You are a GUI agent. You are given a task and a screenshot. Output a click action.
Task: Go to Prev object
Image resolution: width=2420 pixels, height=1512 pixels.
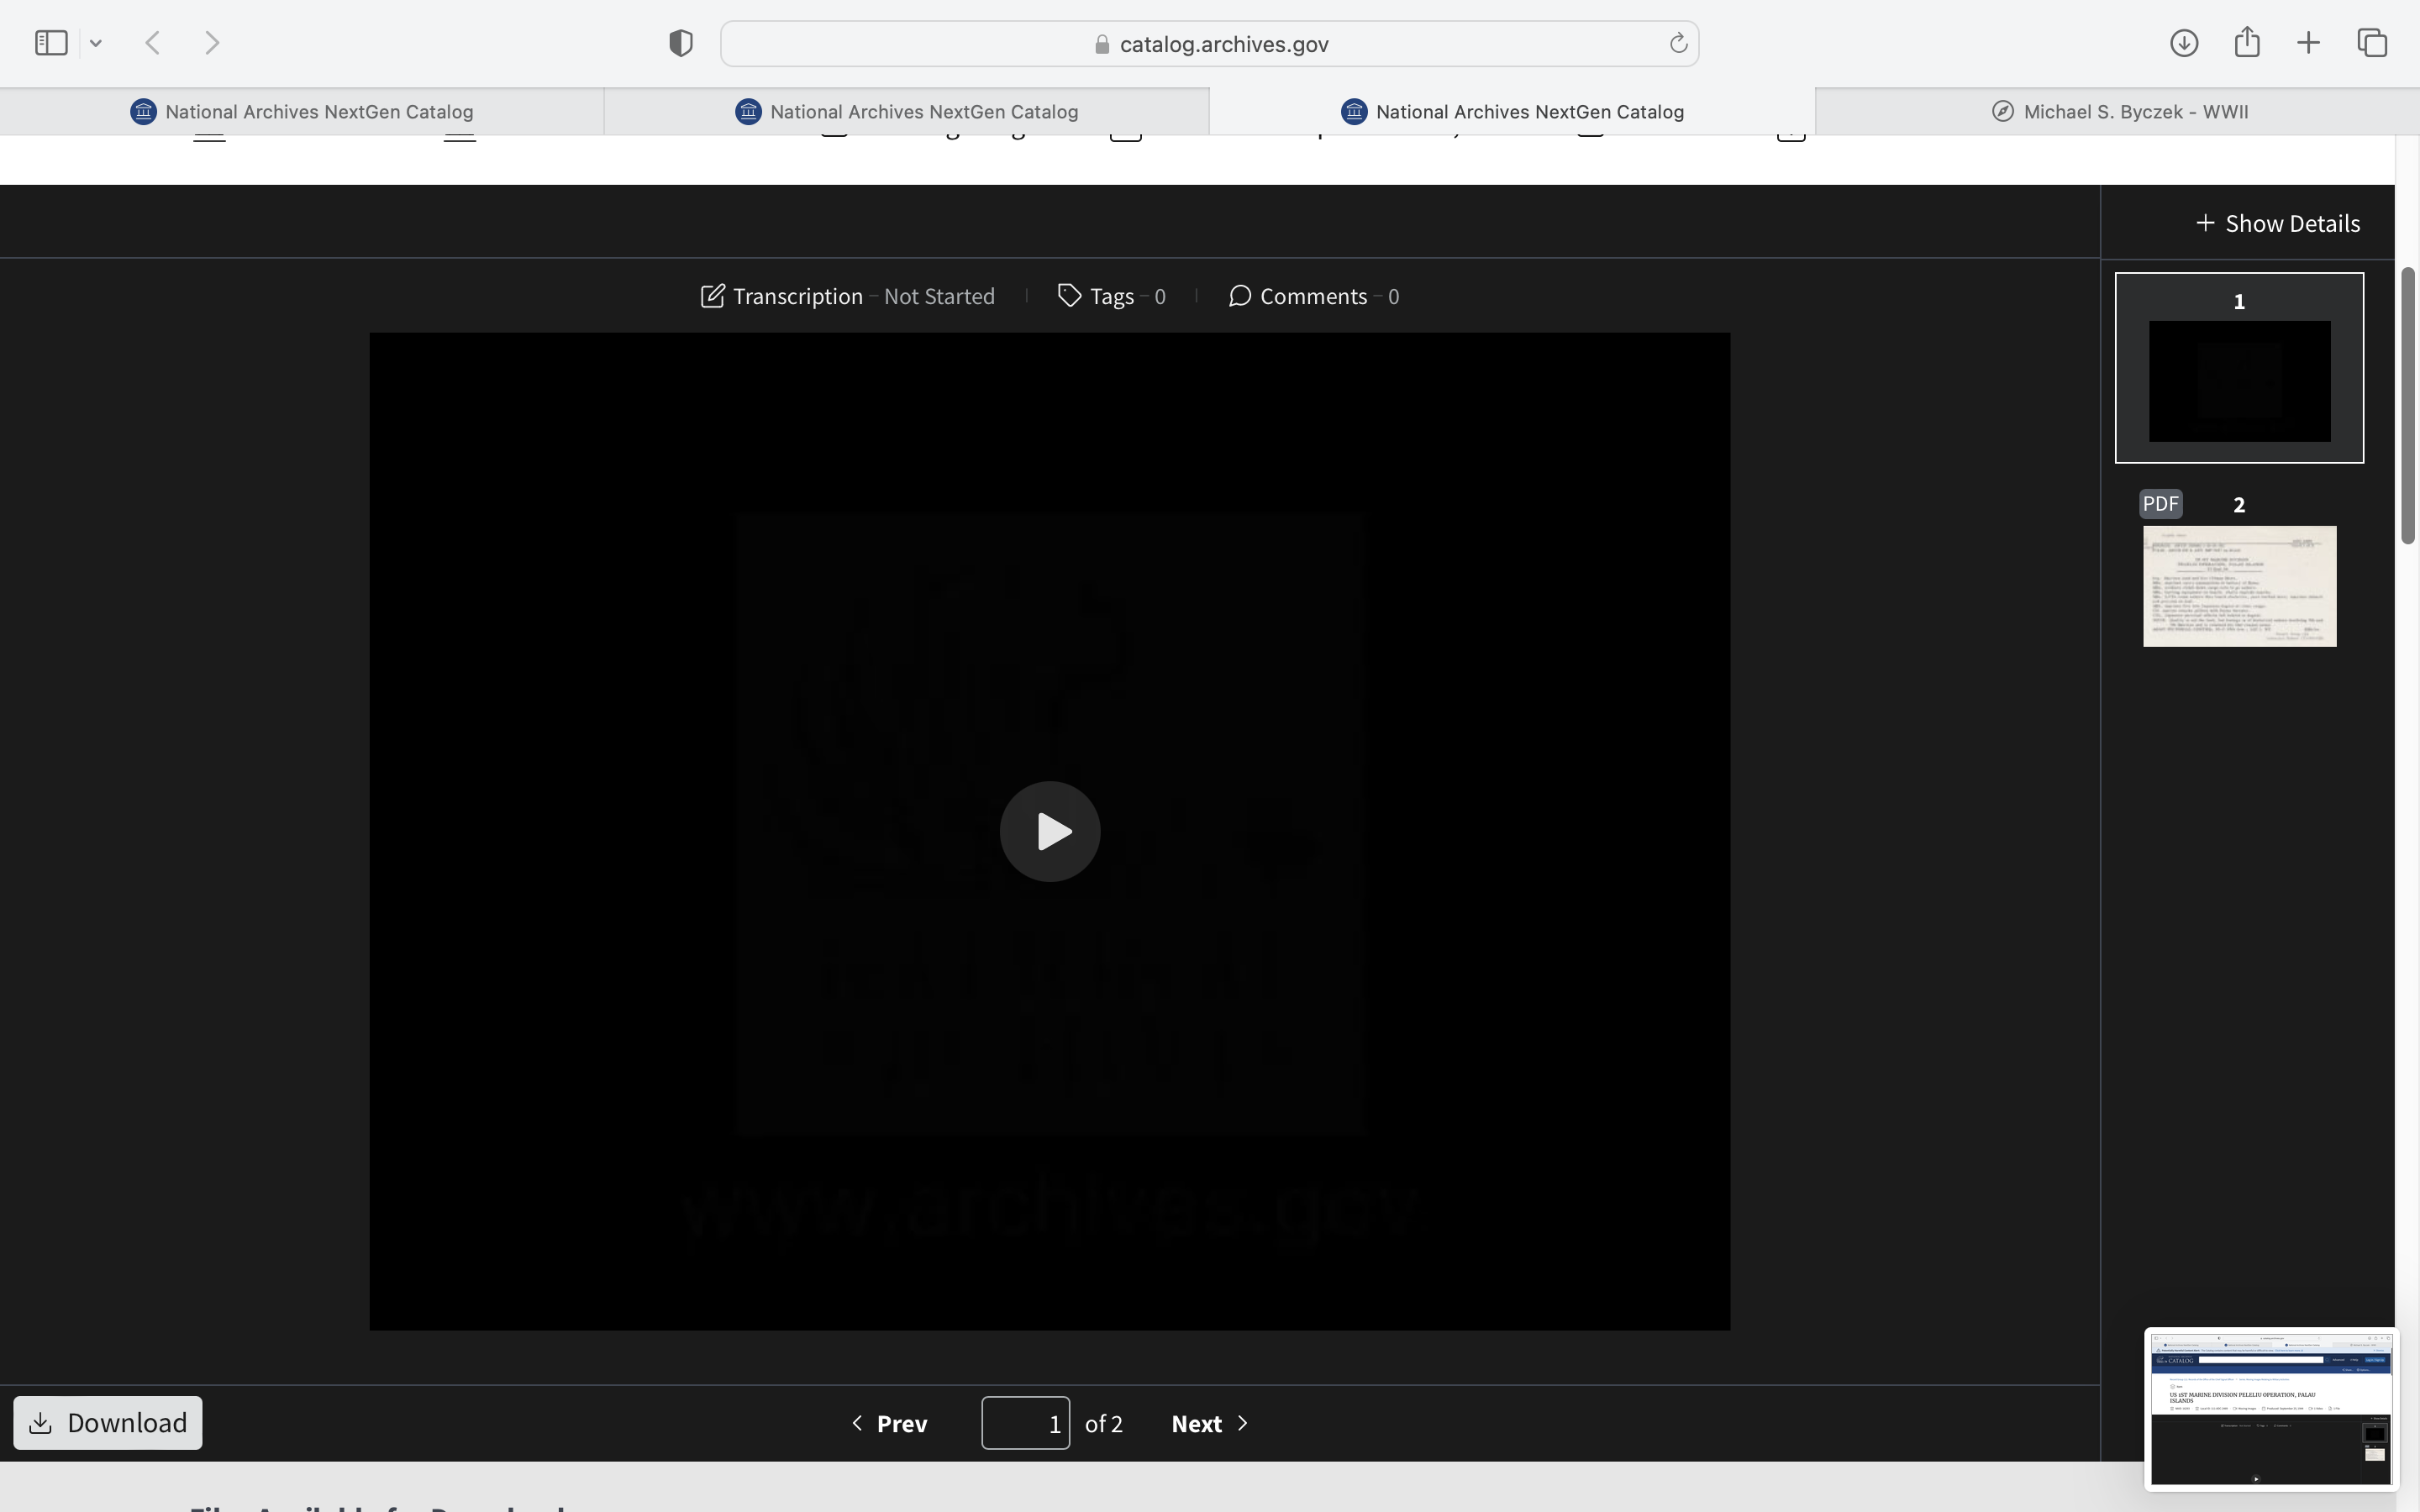889,1423
